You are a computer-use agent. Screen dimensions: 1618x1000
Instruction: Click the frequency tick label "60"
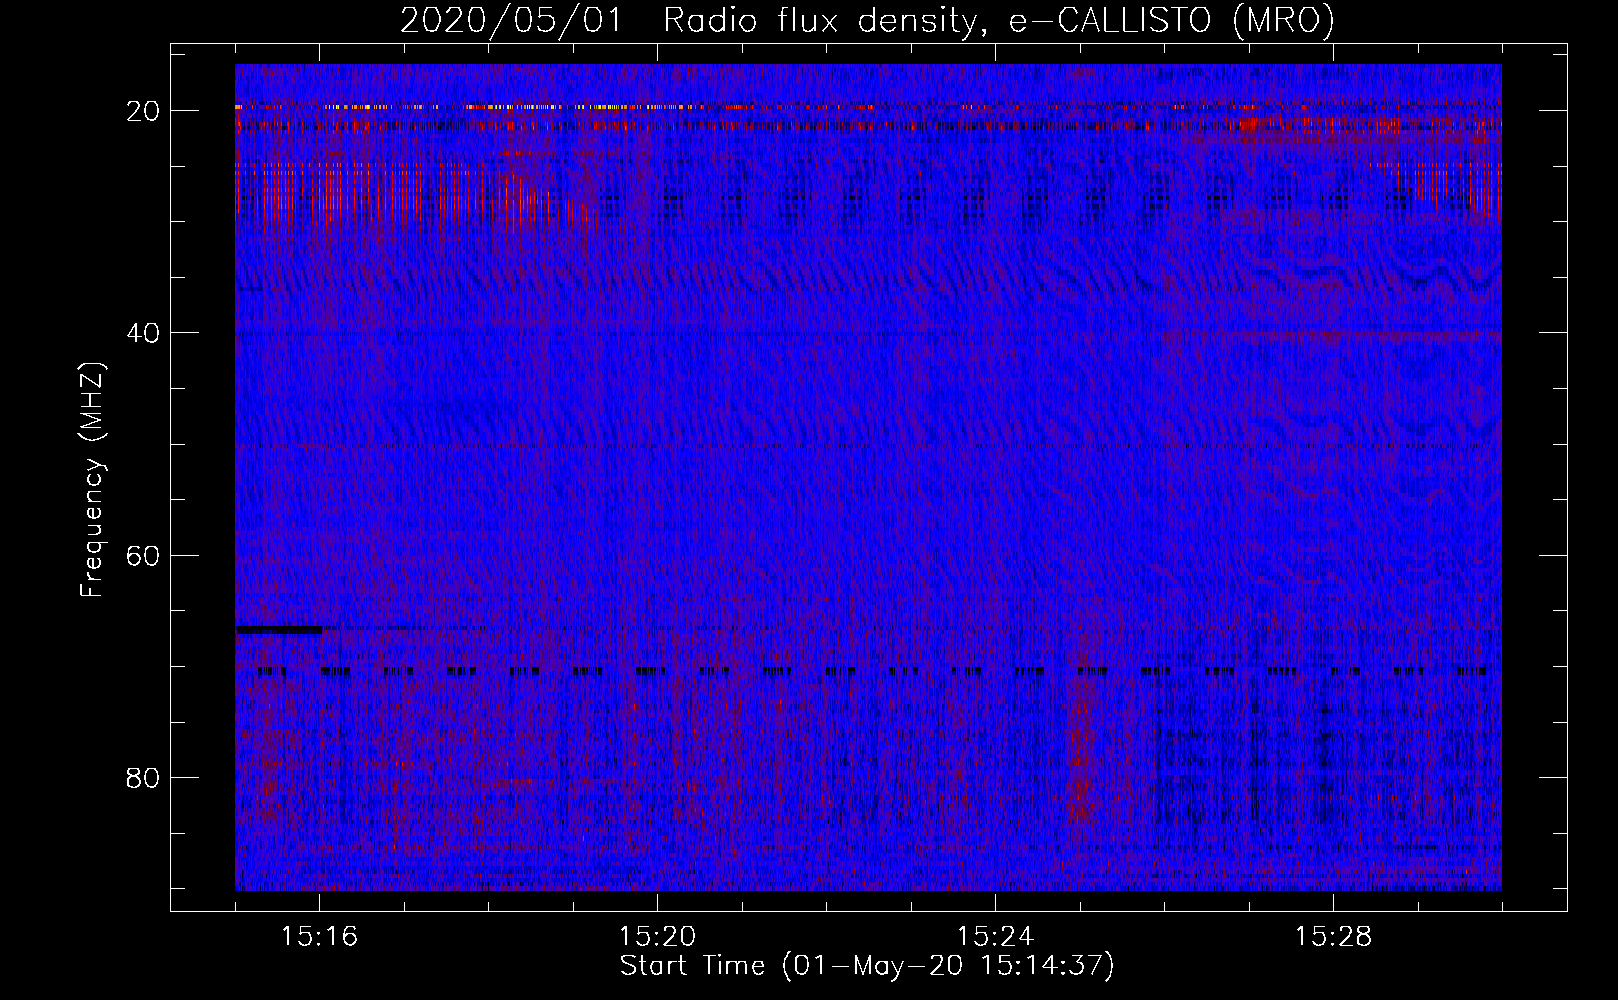[x=144, y=555]
